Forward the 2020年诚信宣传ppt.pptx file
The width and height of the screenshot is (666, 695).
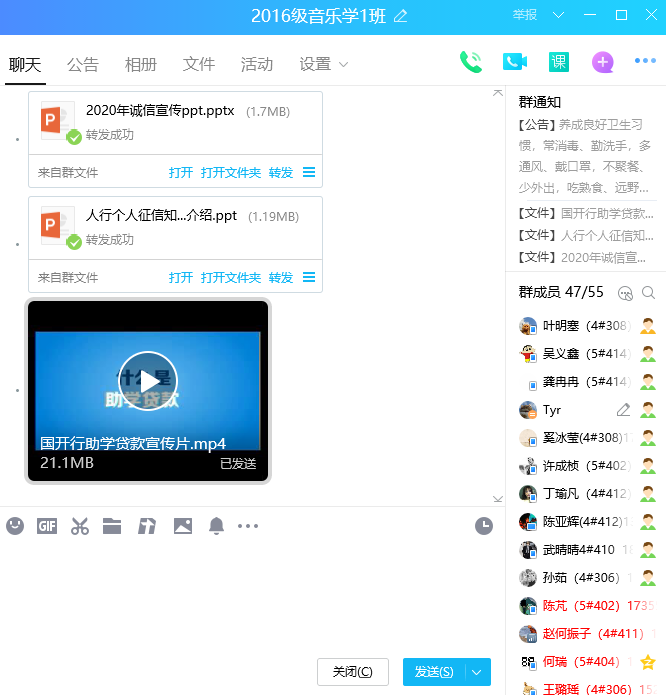click(281, 172)
